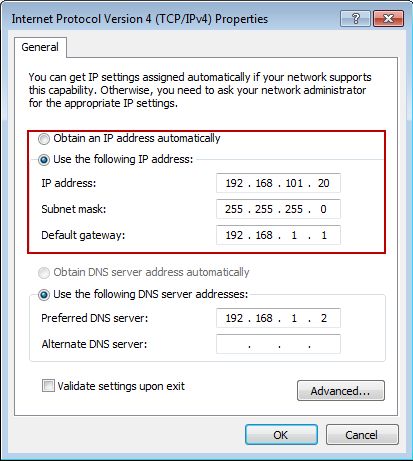Screen dimensions: 413x461
Task: Click the Default gateway input field
Action: click(278, 235)
